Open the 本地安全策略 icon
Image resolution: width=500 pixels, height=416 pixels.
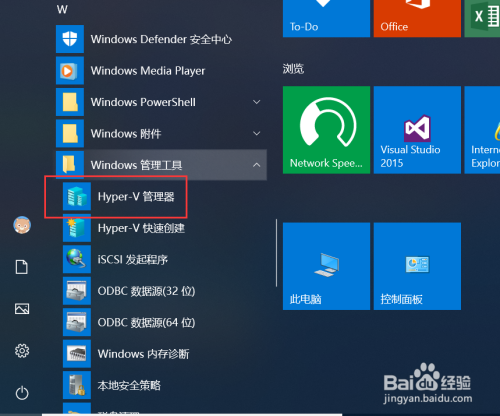(77, 385)
